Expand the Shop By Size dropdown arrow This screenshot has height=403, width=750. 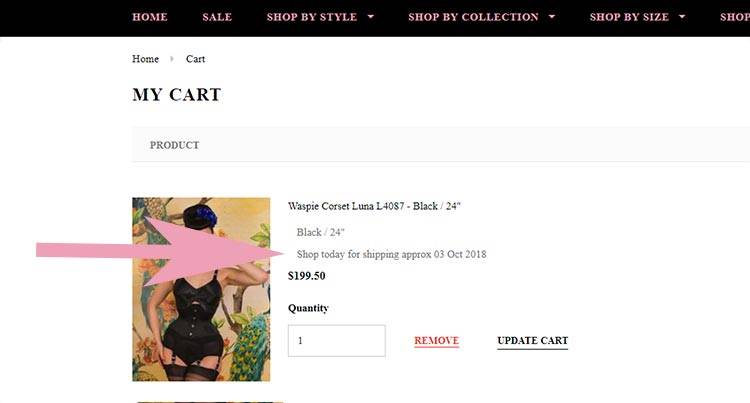[x=682, y=17]
